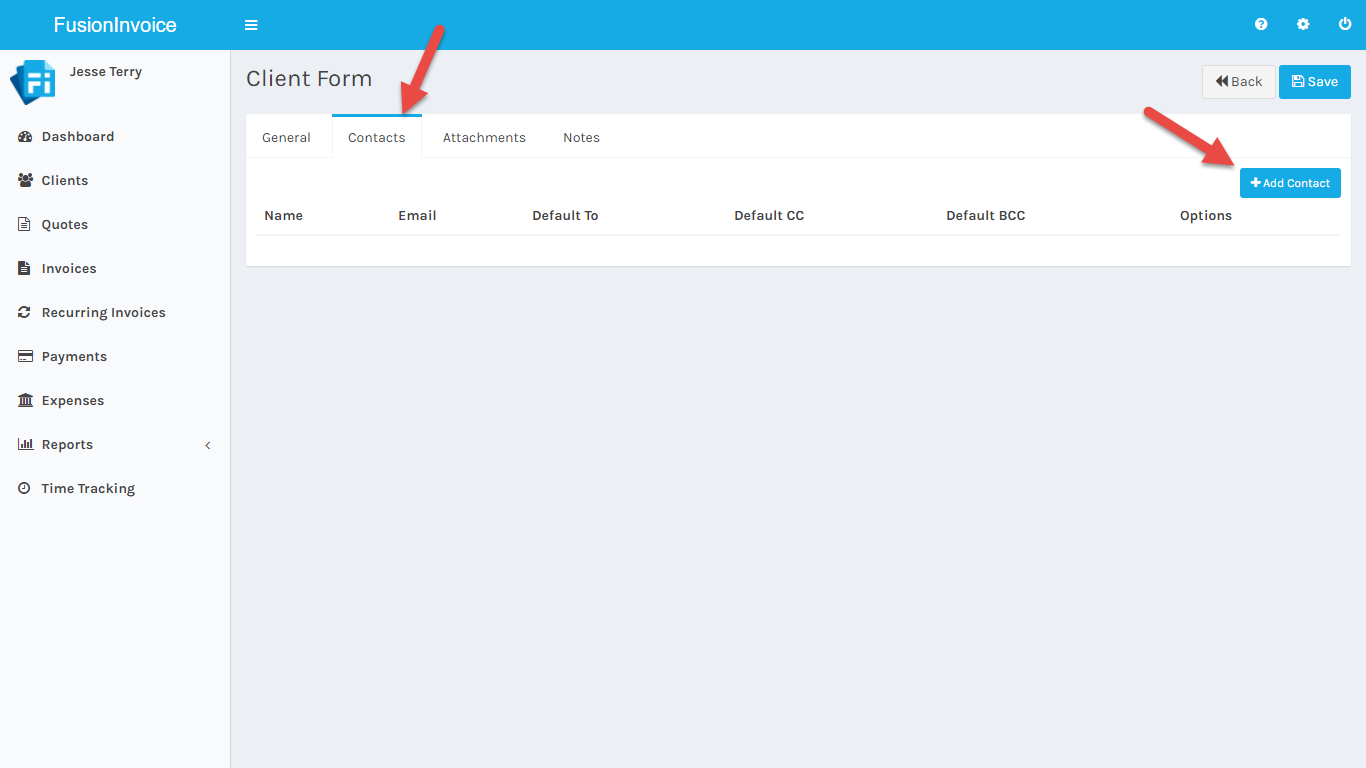
Task: Click the Dashboard gauge icon
Action: tap(25, 137)
